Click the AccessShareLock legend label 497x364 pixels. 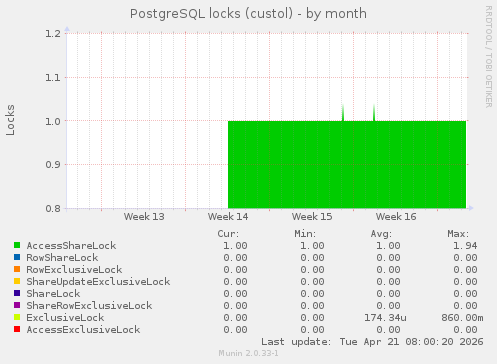pos(71,246)
